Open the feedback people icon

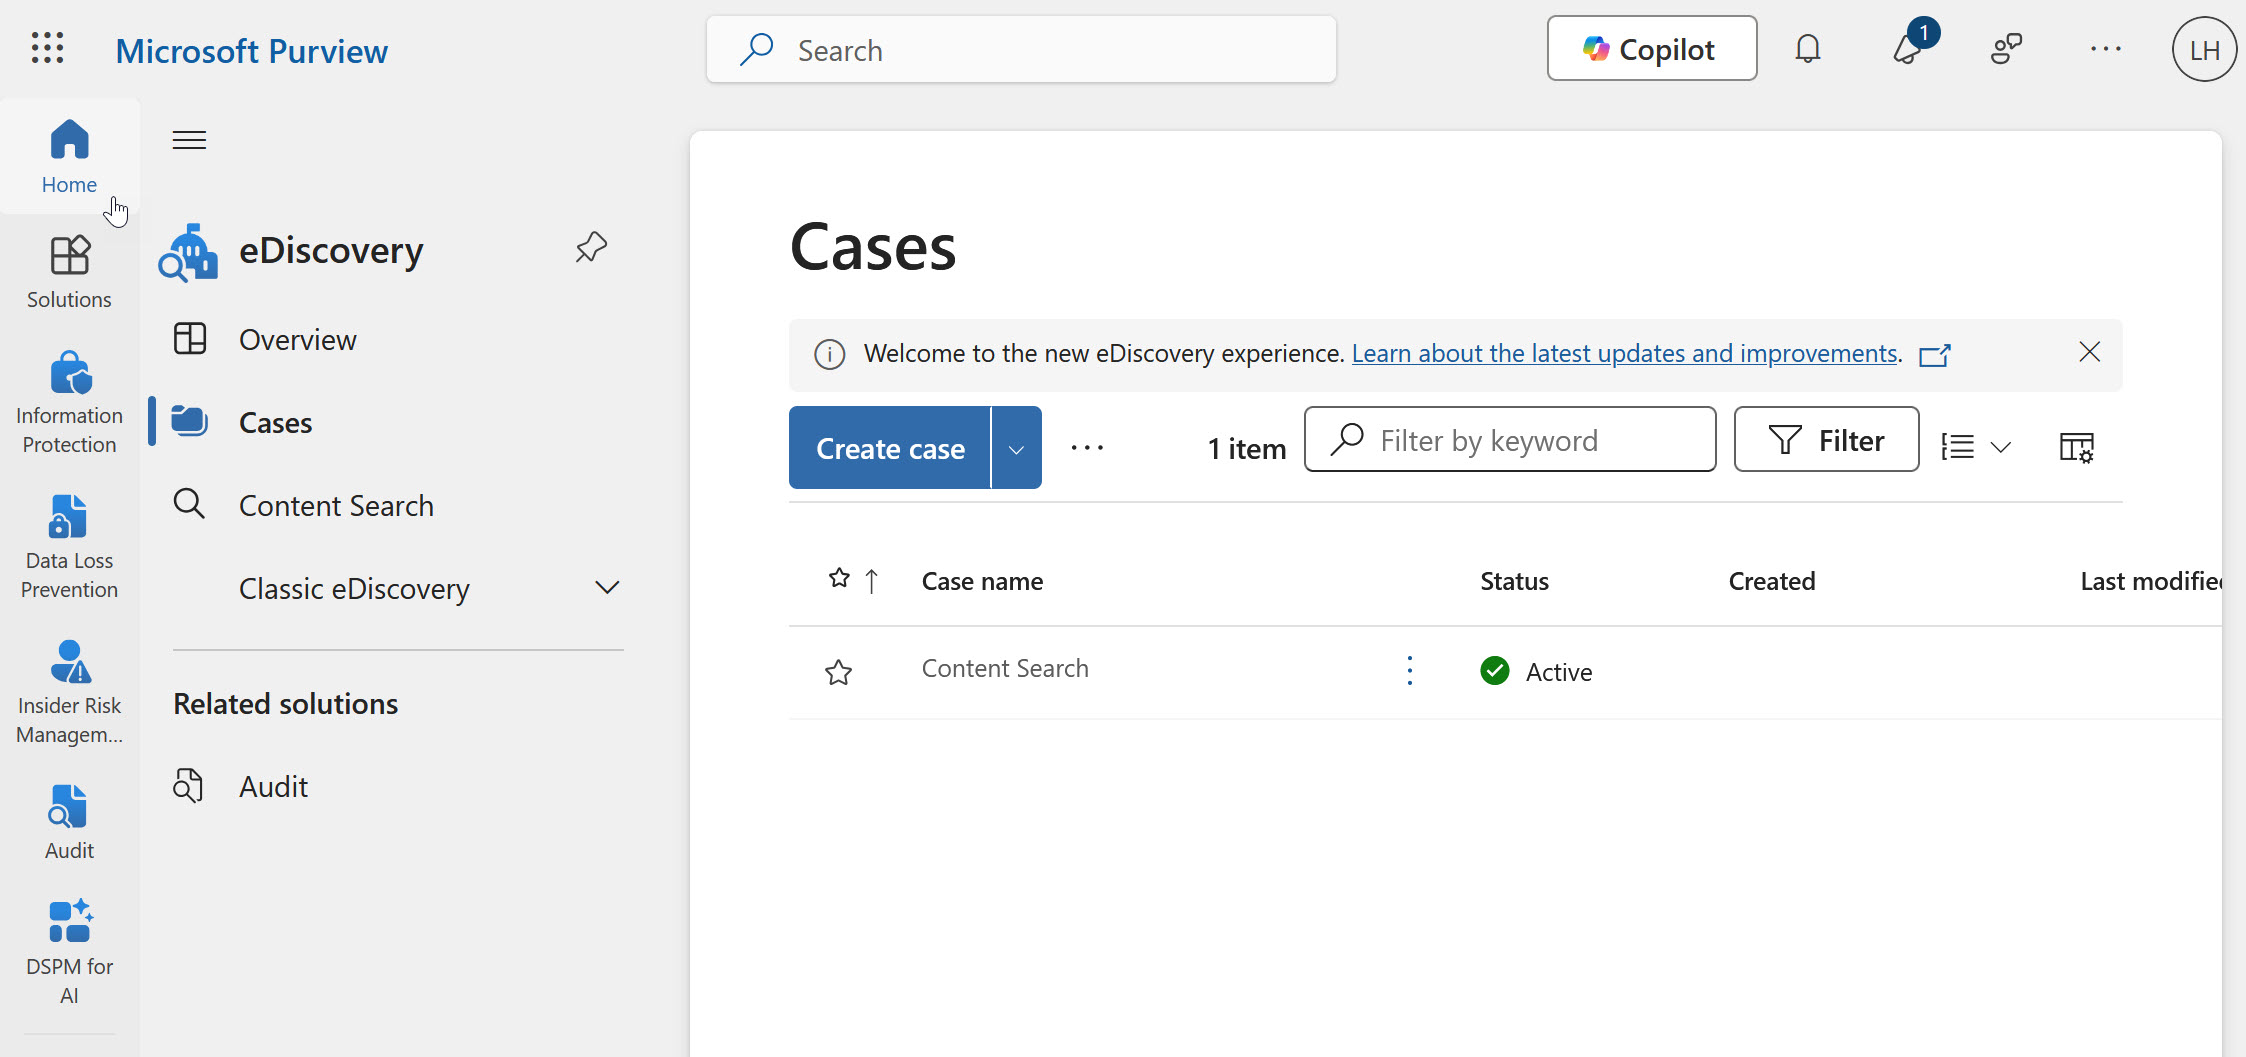[x=2006, y=49]
